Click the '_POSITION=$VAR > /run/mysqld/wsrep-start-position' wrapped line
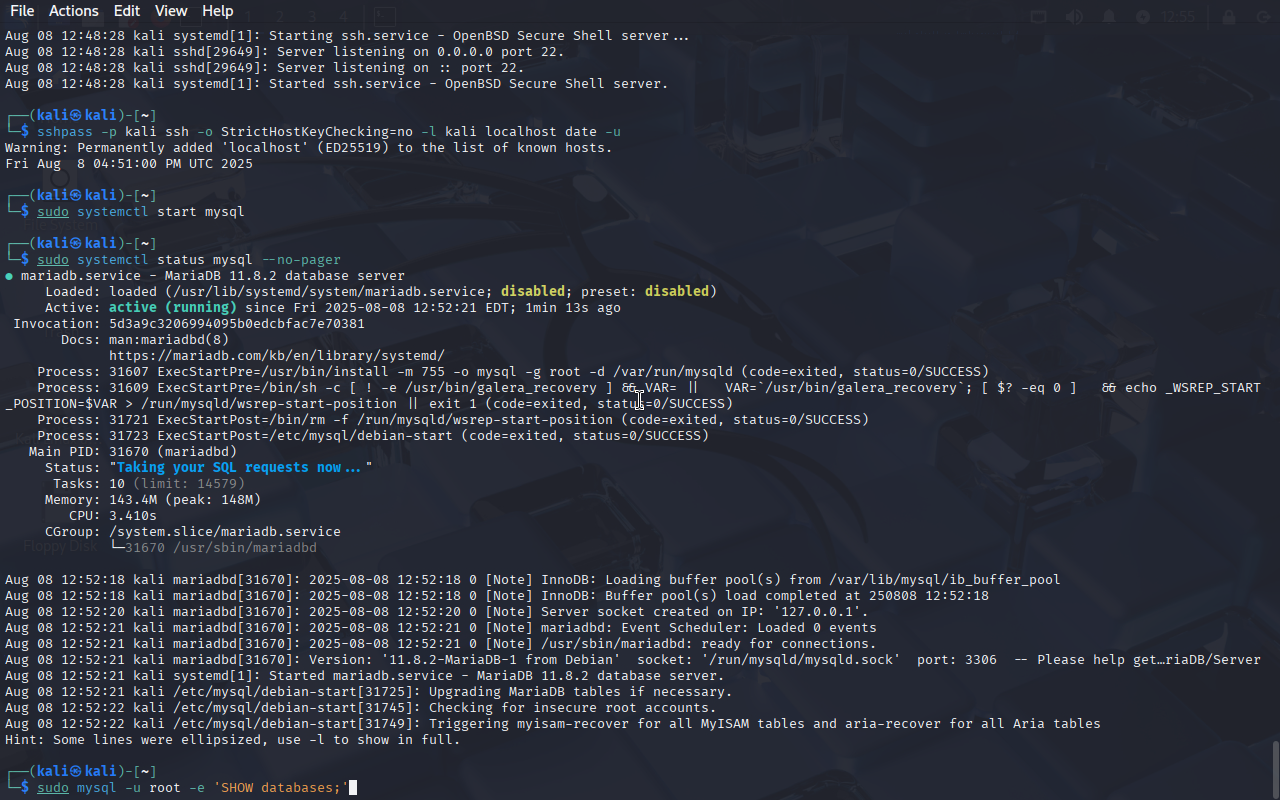 [369, 403]
